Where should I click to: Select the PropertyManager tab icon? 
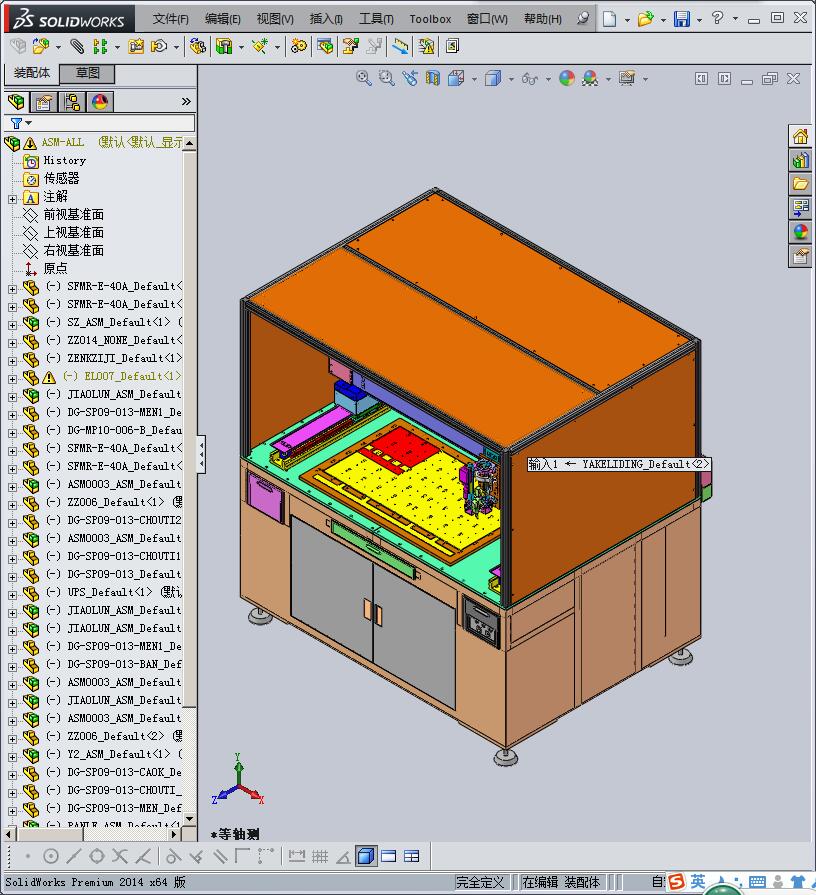[44, 102]
